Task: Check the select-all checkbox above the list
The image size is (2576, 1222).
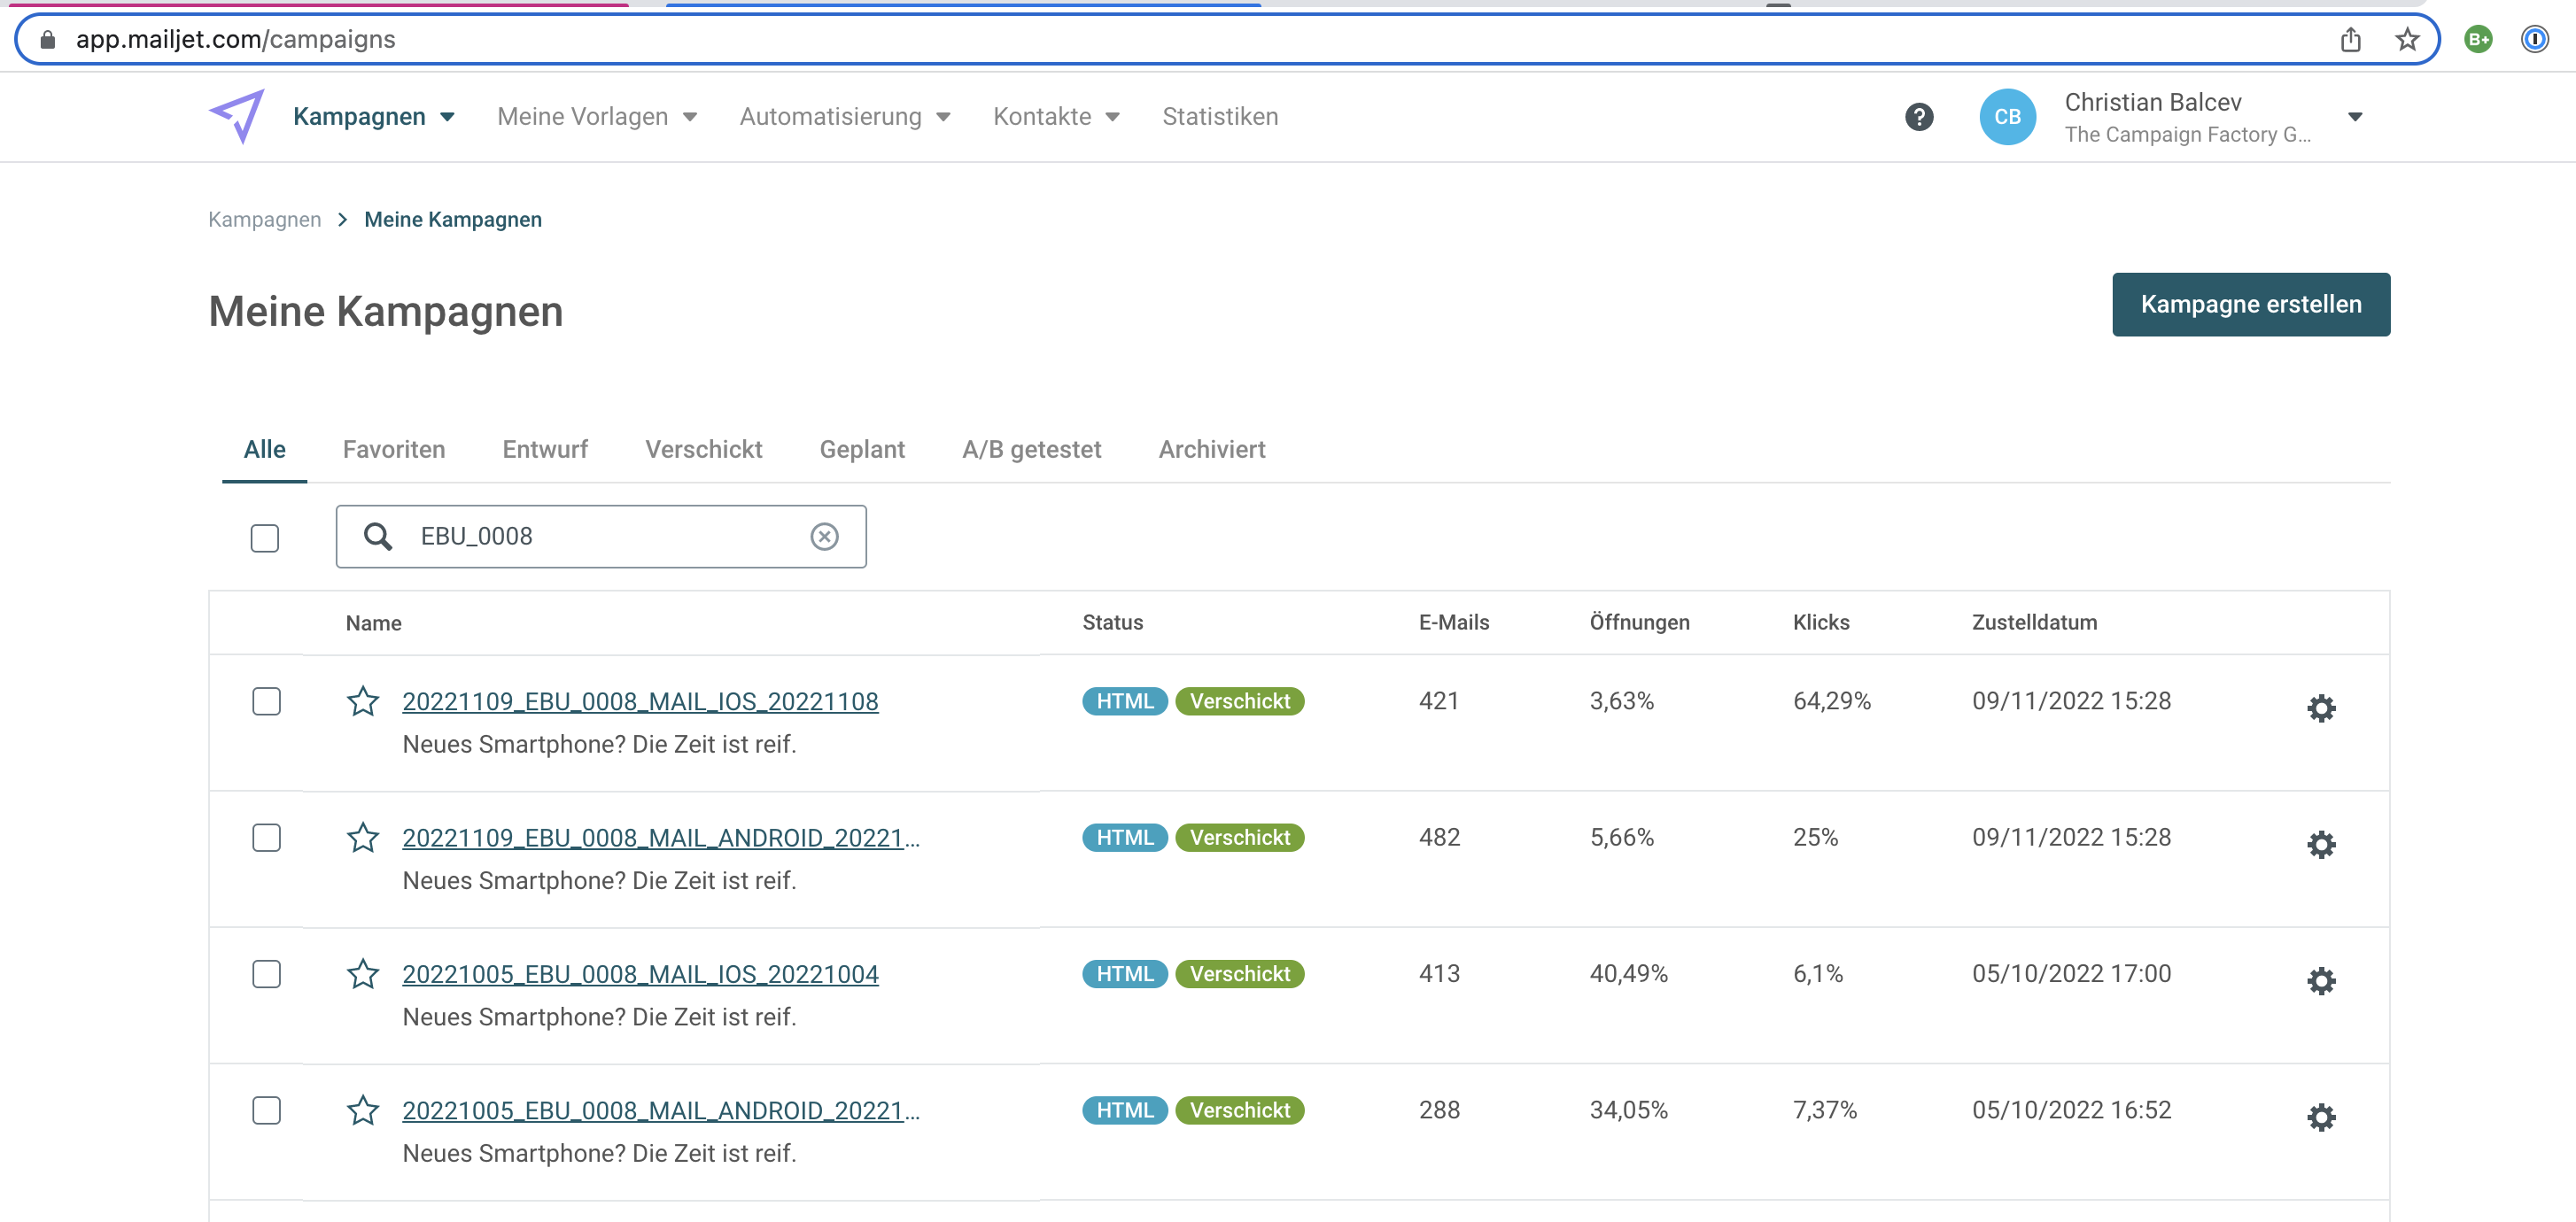Action: coord(264,538)
